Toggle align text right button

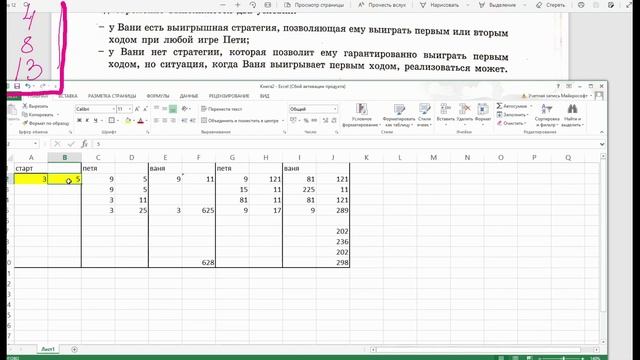click(173, 120)
